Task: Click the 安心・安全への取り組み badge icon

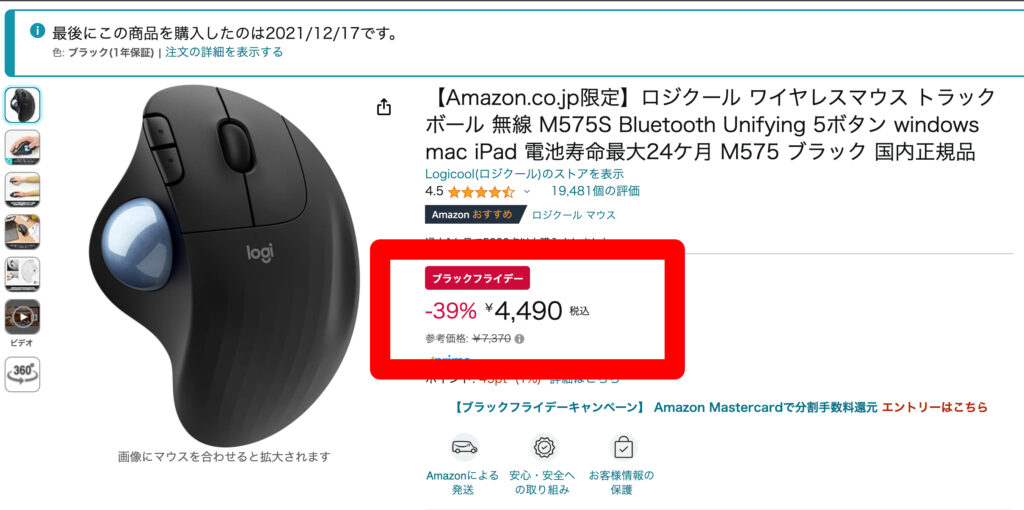Action: pos(542,447)
